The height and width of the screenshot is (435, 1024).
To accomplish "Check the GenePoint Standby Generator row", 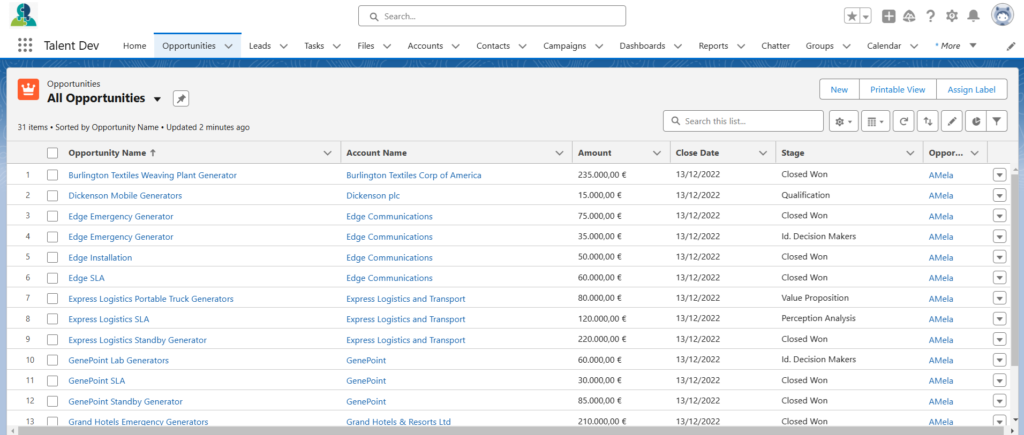I will point(52,401).
